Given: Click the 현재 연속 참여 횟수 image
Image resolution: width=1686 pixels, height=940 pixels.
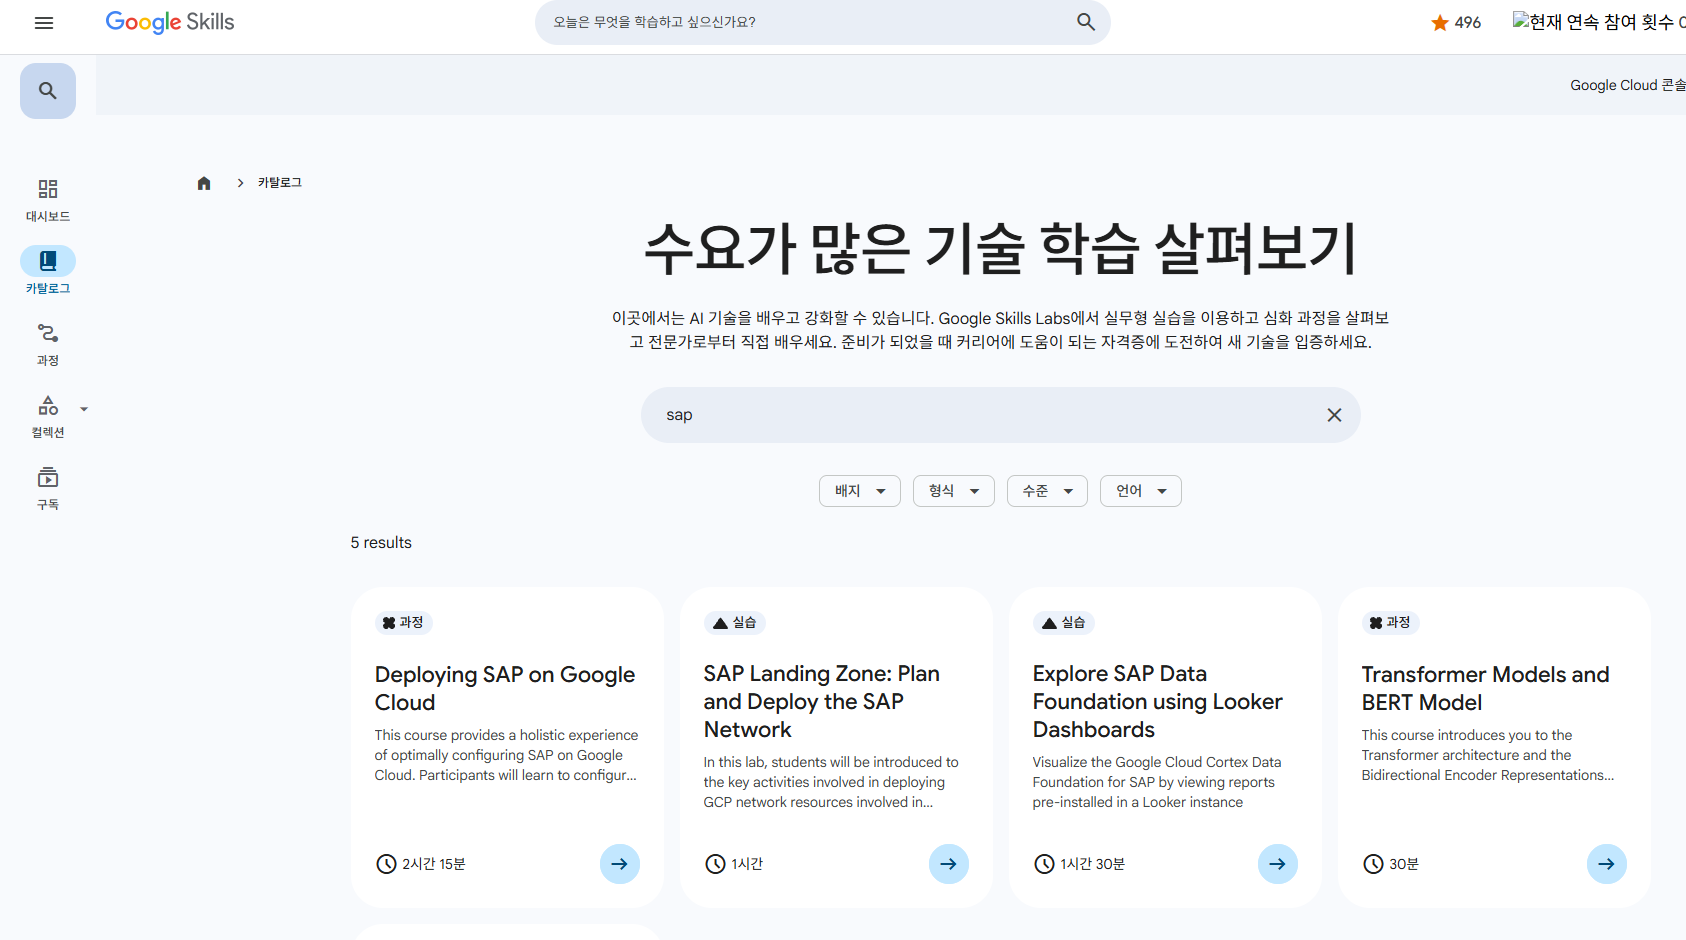Looking at the screenshot, I should click(x=1599, y=22).
